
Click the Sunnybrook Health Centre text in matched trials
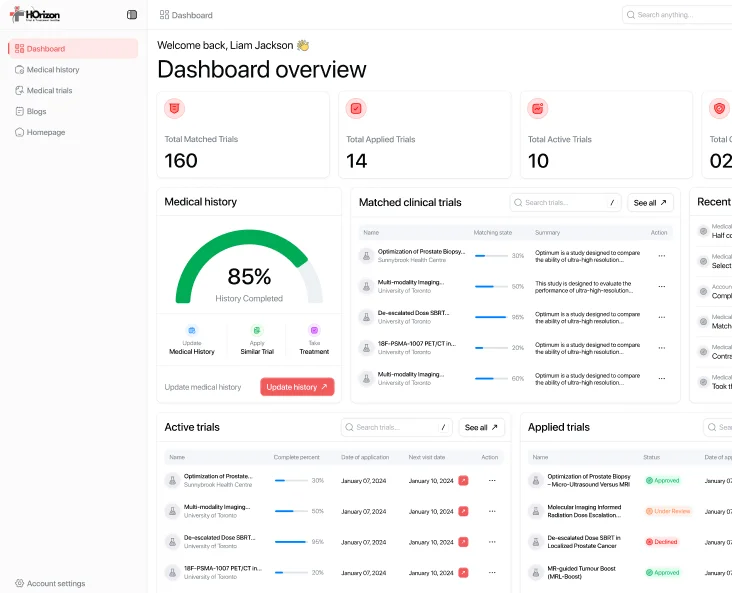tap(412, 260)
